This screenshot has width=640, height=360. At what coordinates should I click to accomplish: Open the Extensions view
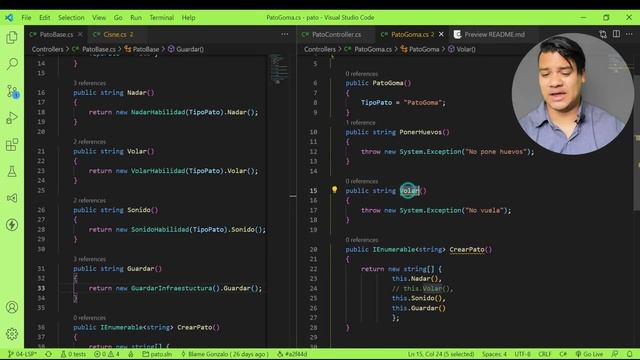[12, 144]
